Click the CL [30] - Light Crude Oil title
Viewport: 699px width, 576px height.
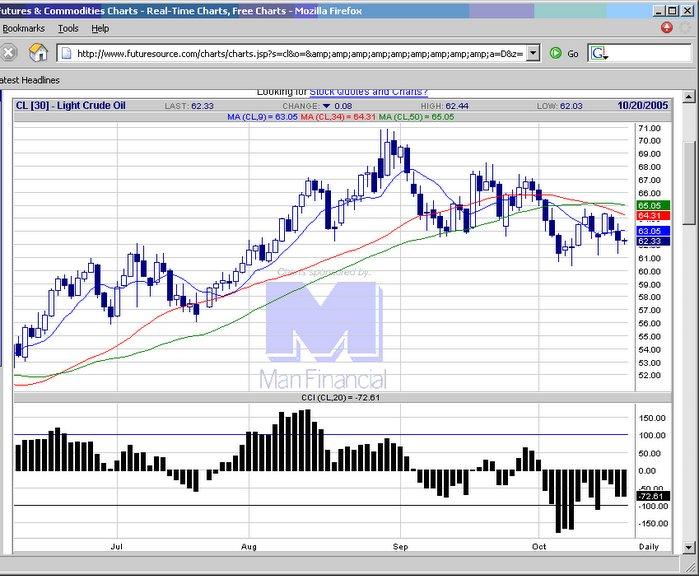(x=70, y=106)
